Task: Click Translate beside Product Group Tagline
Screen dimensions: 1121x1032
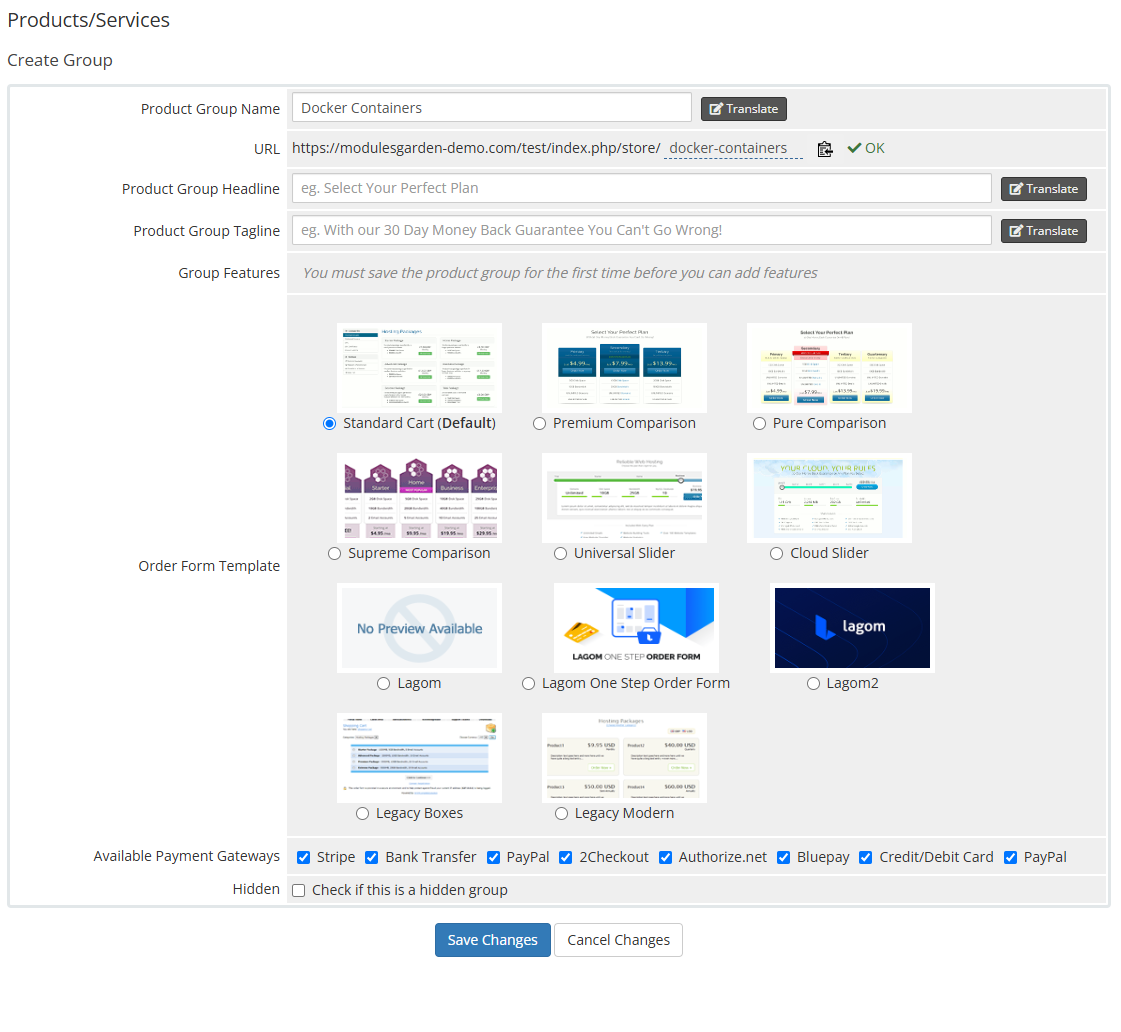Action: click(x=1044, y=231)
